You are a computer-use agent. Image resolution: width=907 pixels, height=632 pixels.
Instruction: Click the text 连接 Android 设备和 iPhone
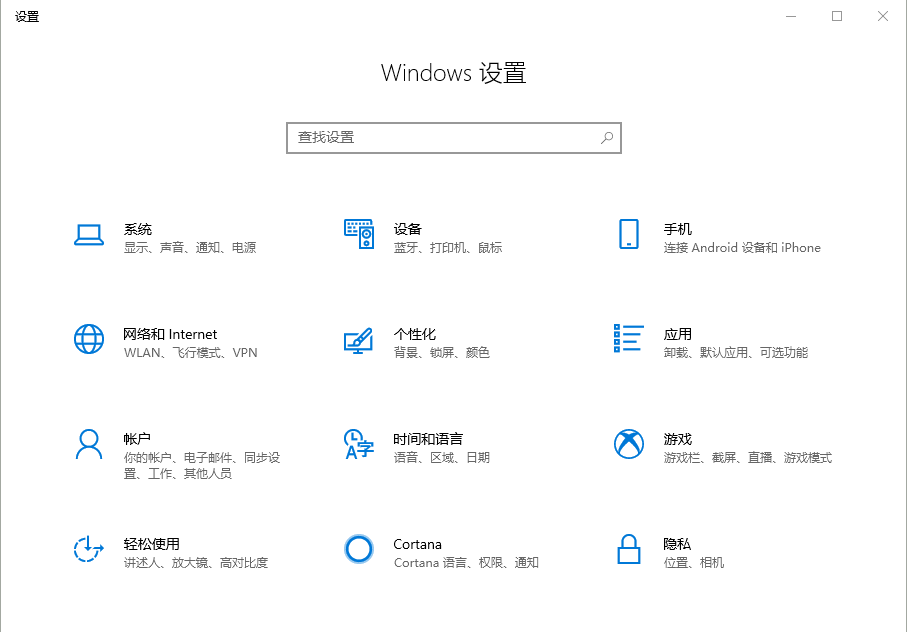click(742, 248)
